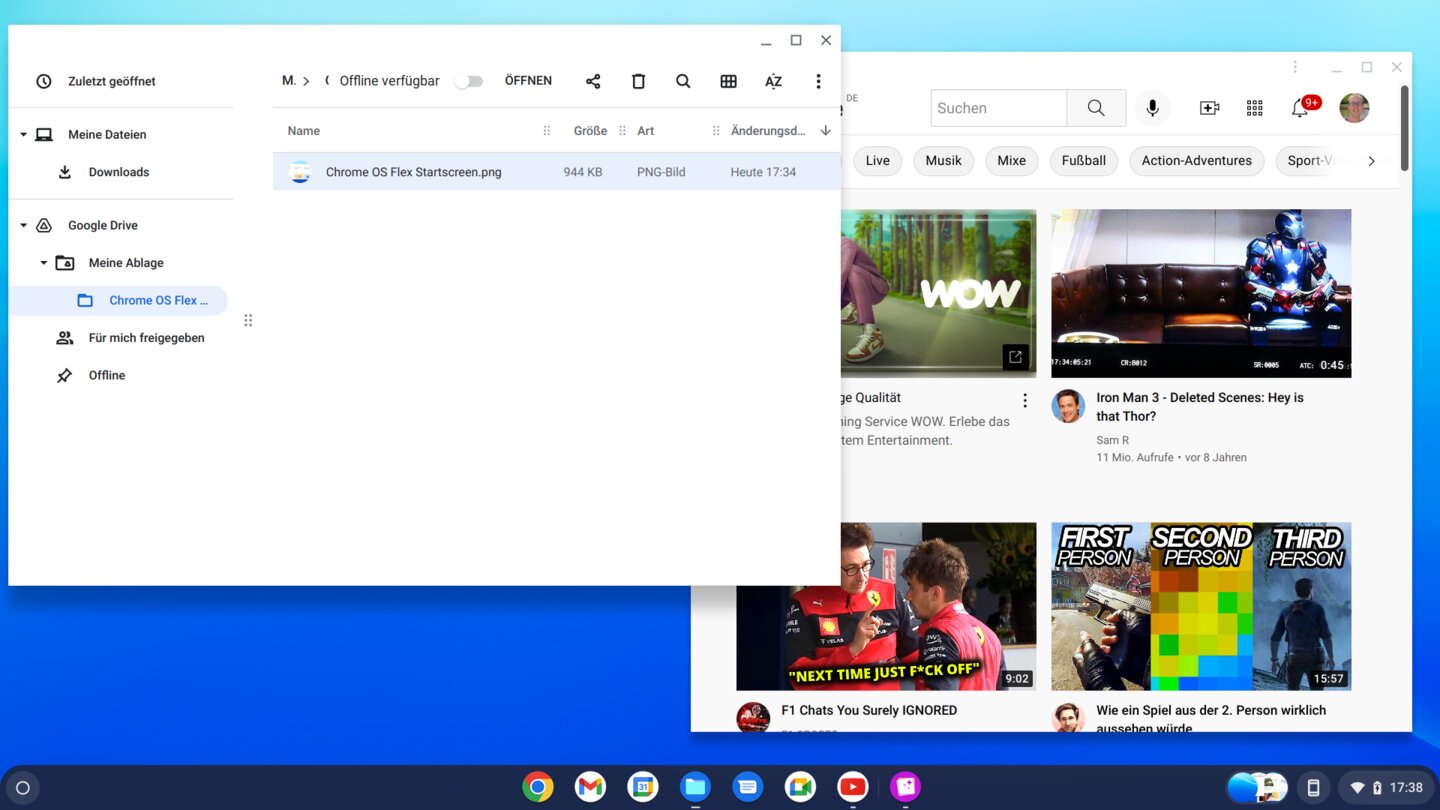The width and height of the screenshot is (1440, 810).
Task: Open Downloads folder in sidebar
Action: [x=118, y=172]
